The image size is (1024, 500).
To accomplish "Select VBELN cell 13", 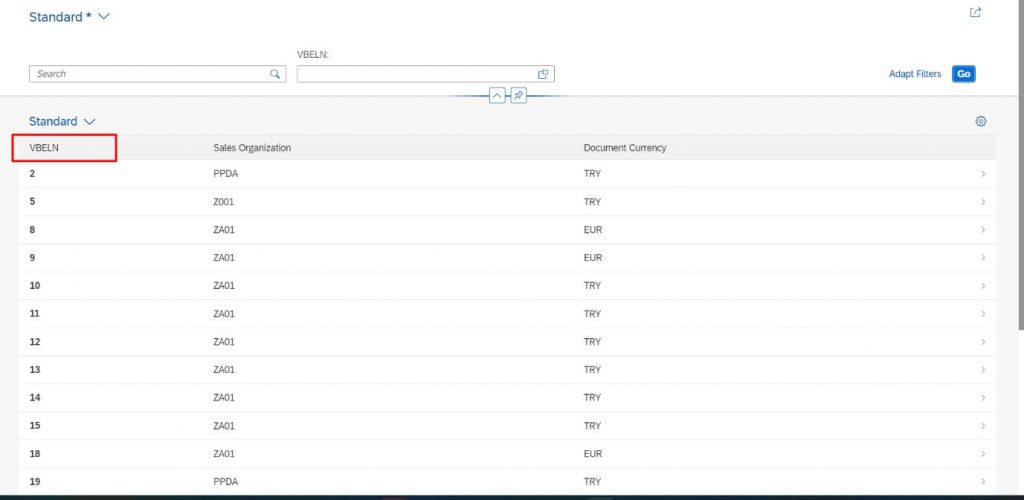I will click(35, 369).
